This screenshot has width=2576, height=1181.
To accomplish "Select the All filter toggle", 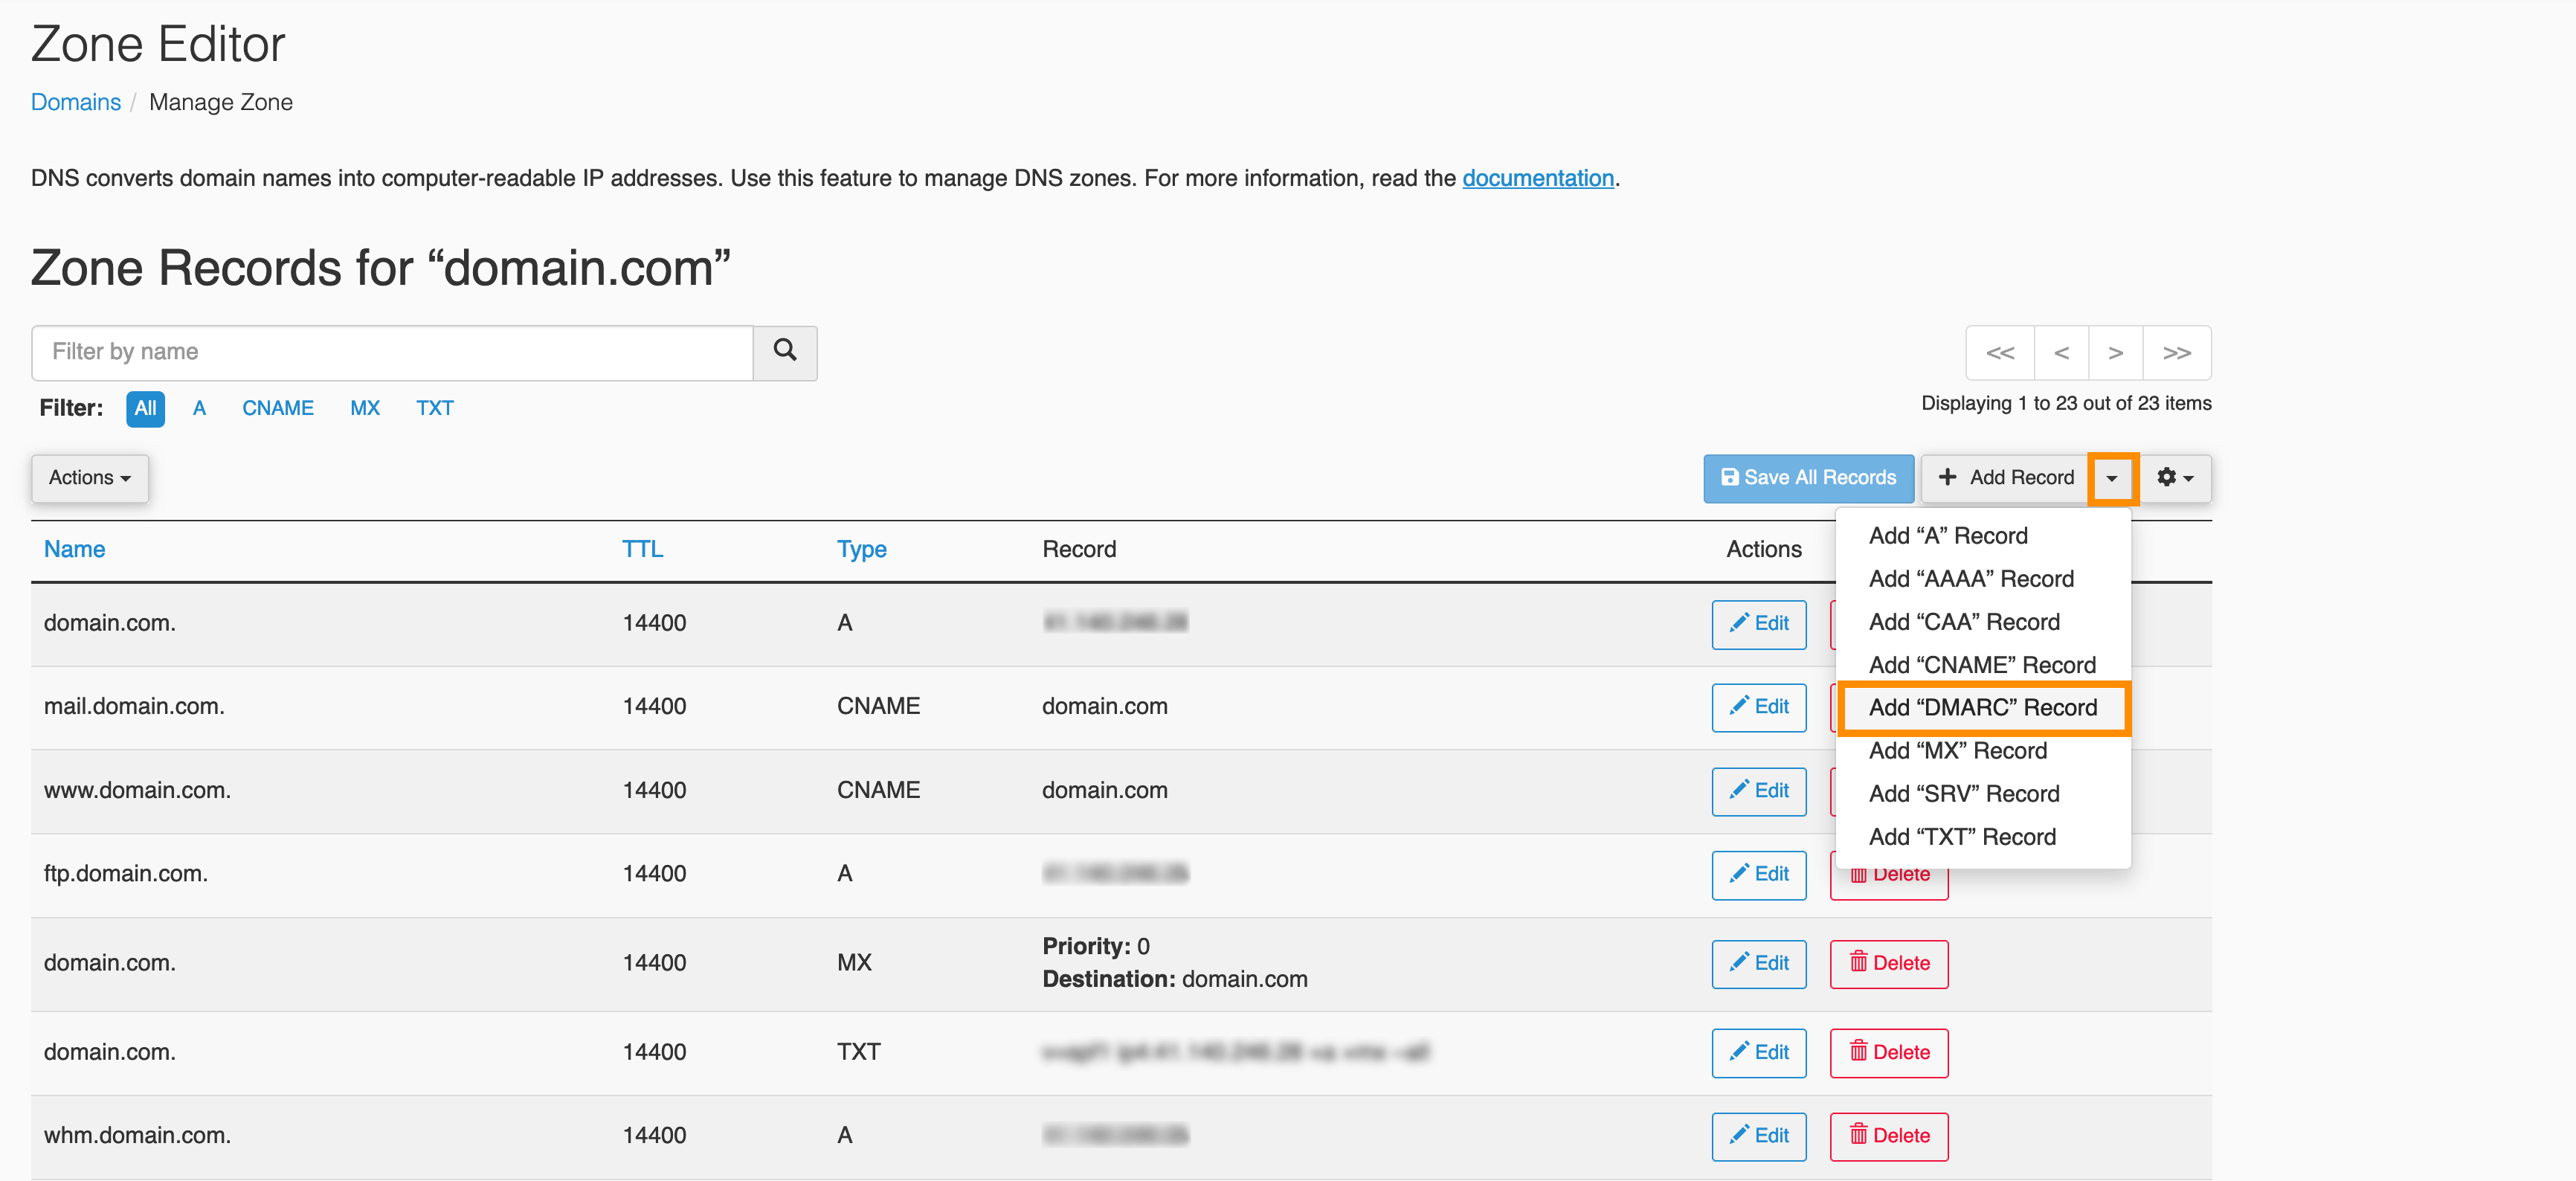I will point(145,408).
